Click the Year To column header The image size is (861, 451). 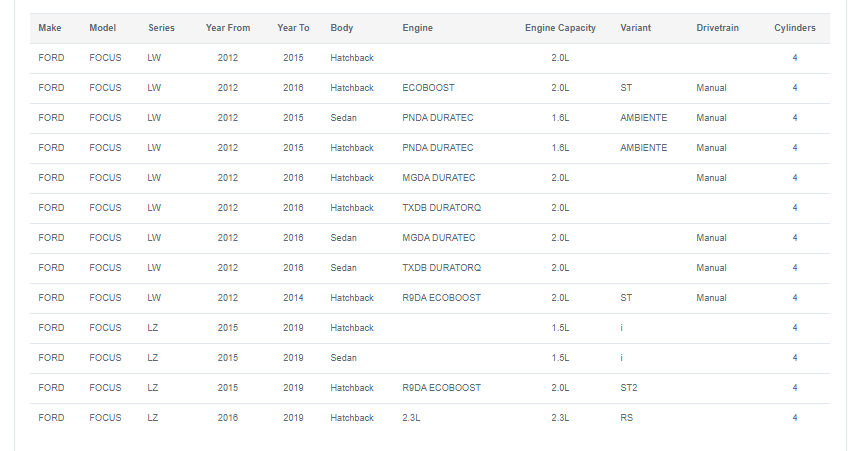[x=293, y=28]
